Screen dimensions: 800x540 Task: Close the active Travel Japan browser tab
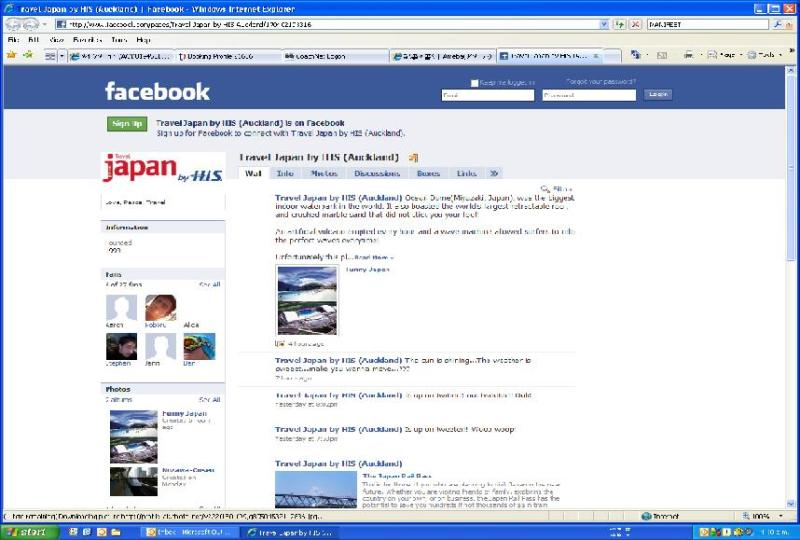click(x=595, y=56)
